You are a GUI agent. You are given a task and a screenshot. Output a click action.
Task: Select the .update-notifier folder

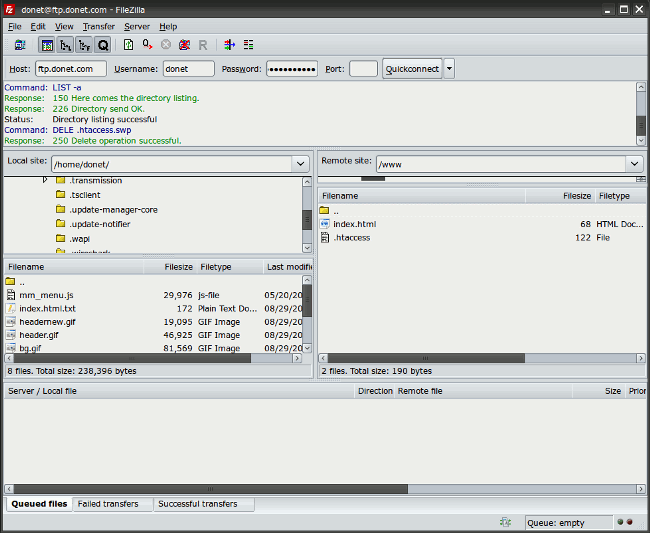point(99,224)
